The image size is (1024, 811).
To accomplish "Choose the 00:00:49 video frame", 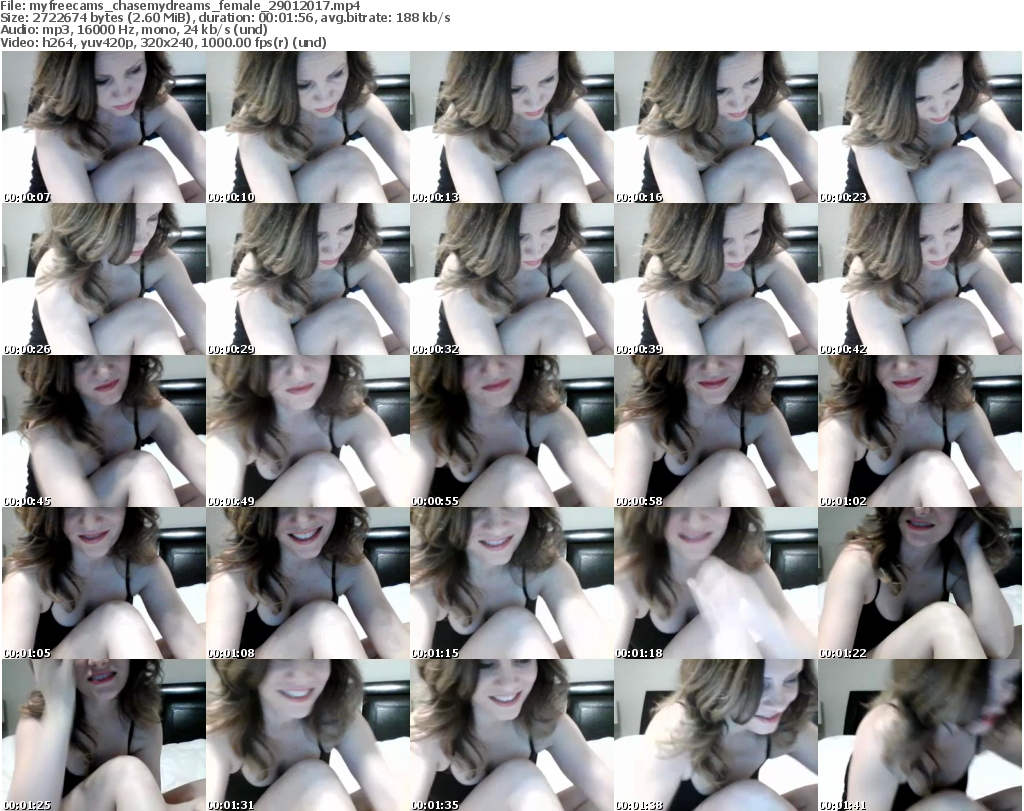I will coord(308,431).
